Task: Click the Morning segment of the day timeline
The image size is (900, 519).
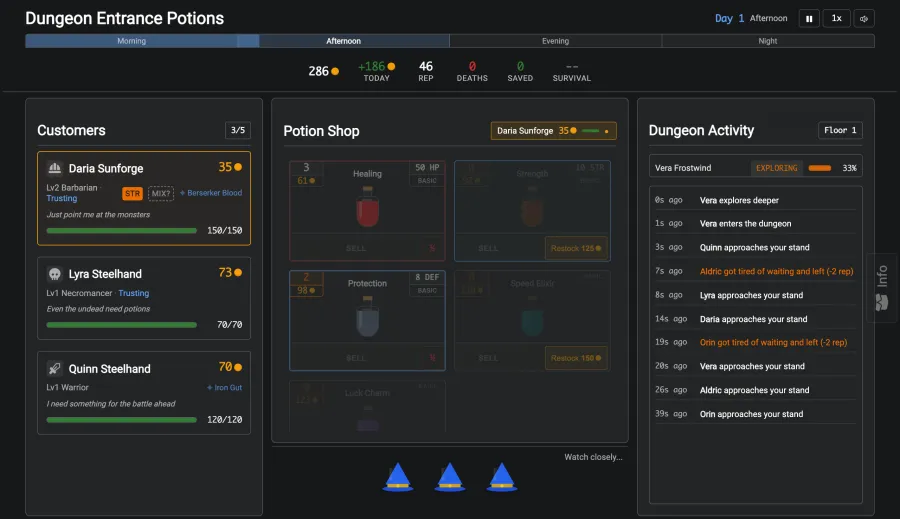Action: click(131, 41)
